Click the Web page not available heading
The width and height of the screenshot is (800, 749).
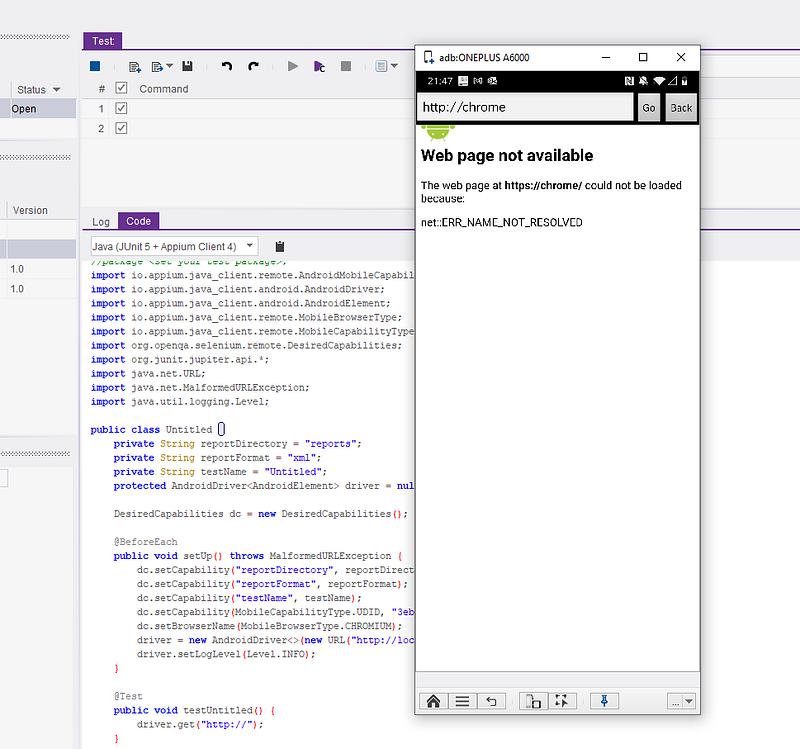(507, 155)
